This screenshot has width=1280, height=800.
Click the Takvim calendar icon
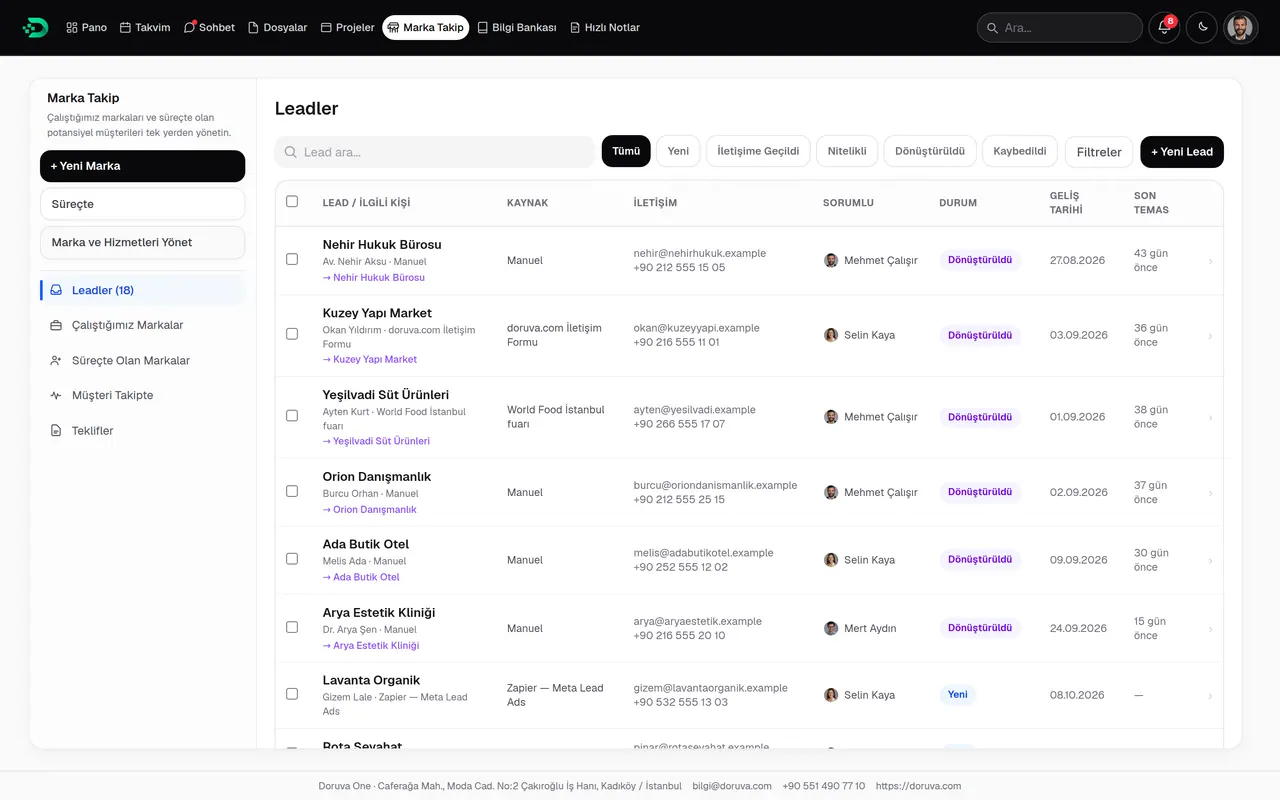[x=126, y=28]
